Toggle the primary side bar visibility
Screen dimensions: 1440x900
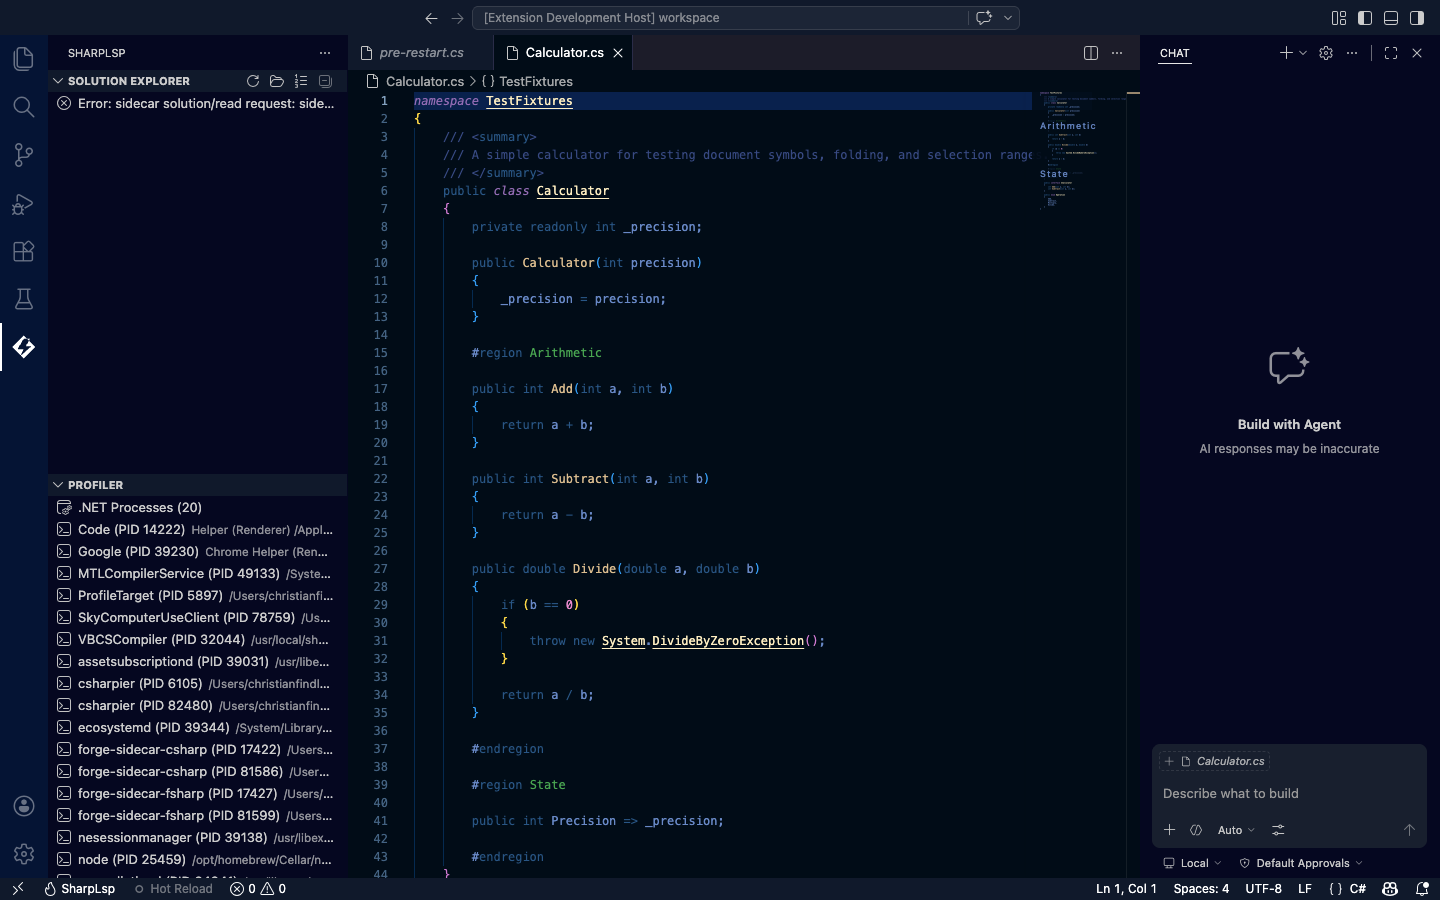[1365, 18]
